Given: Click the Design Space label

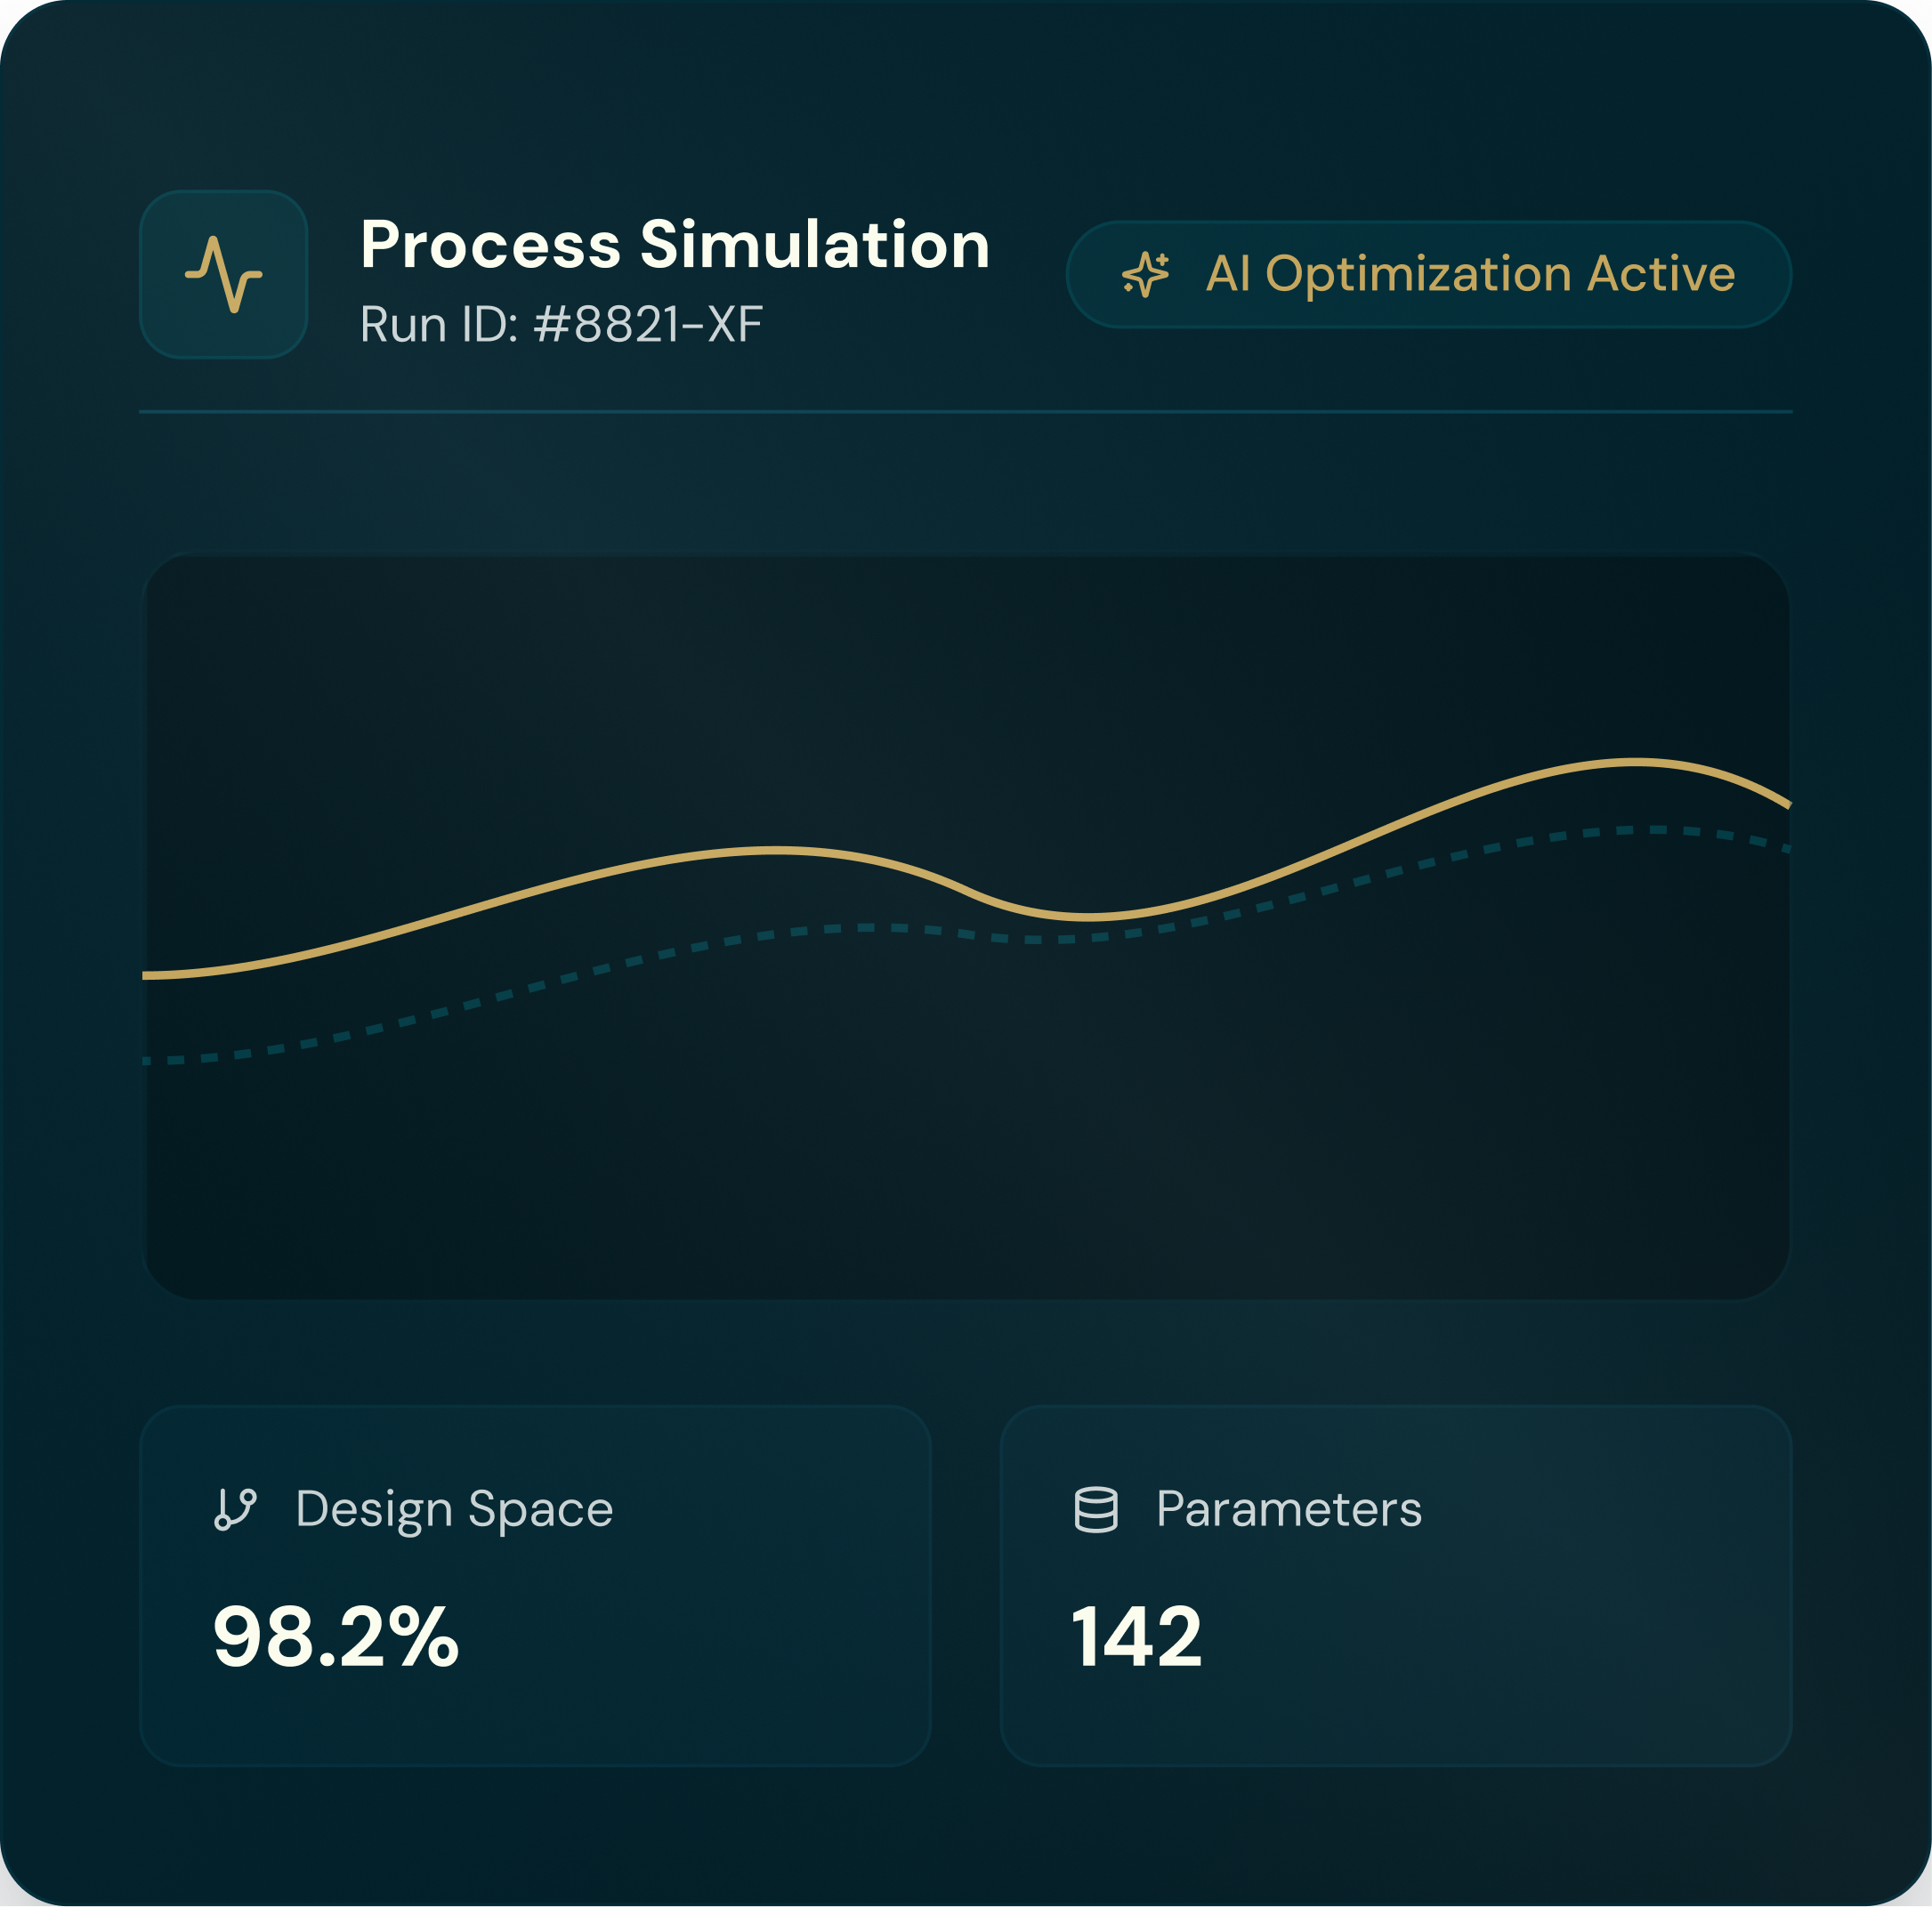Looking at the screenshot, I should click(454, 1509).
